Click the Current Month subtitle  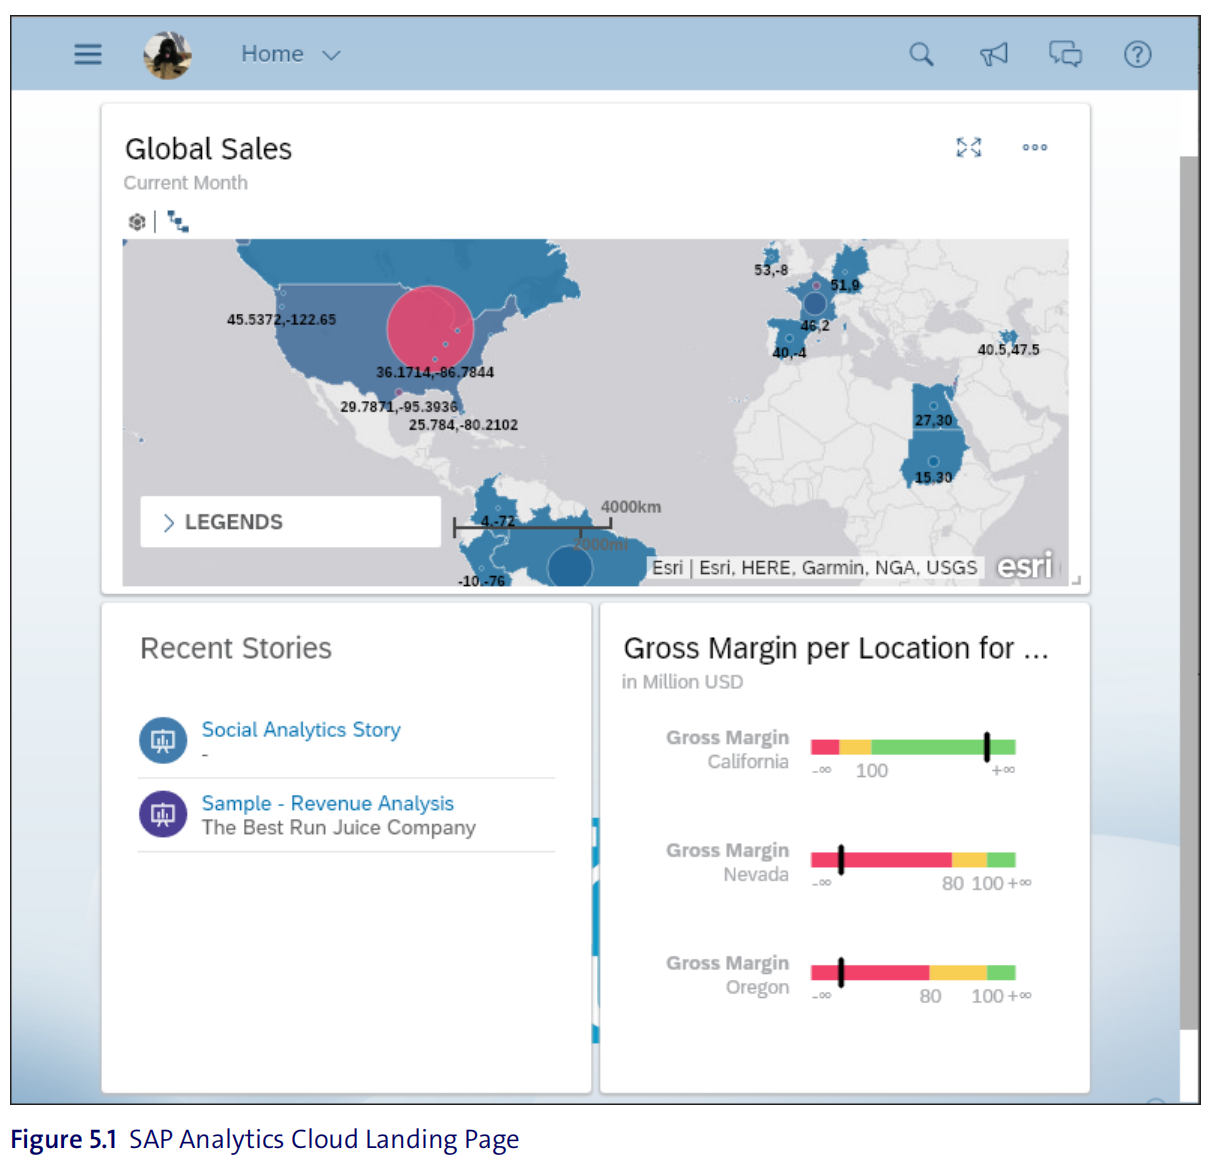click(186, 183)
